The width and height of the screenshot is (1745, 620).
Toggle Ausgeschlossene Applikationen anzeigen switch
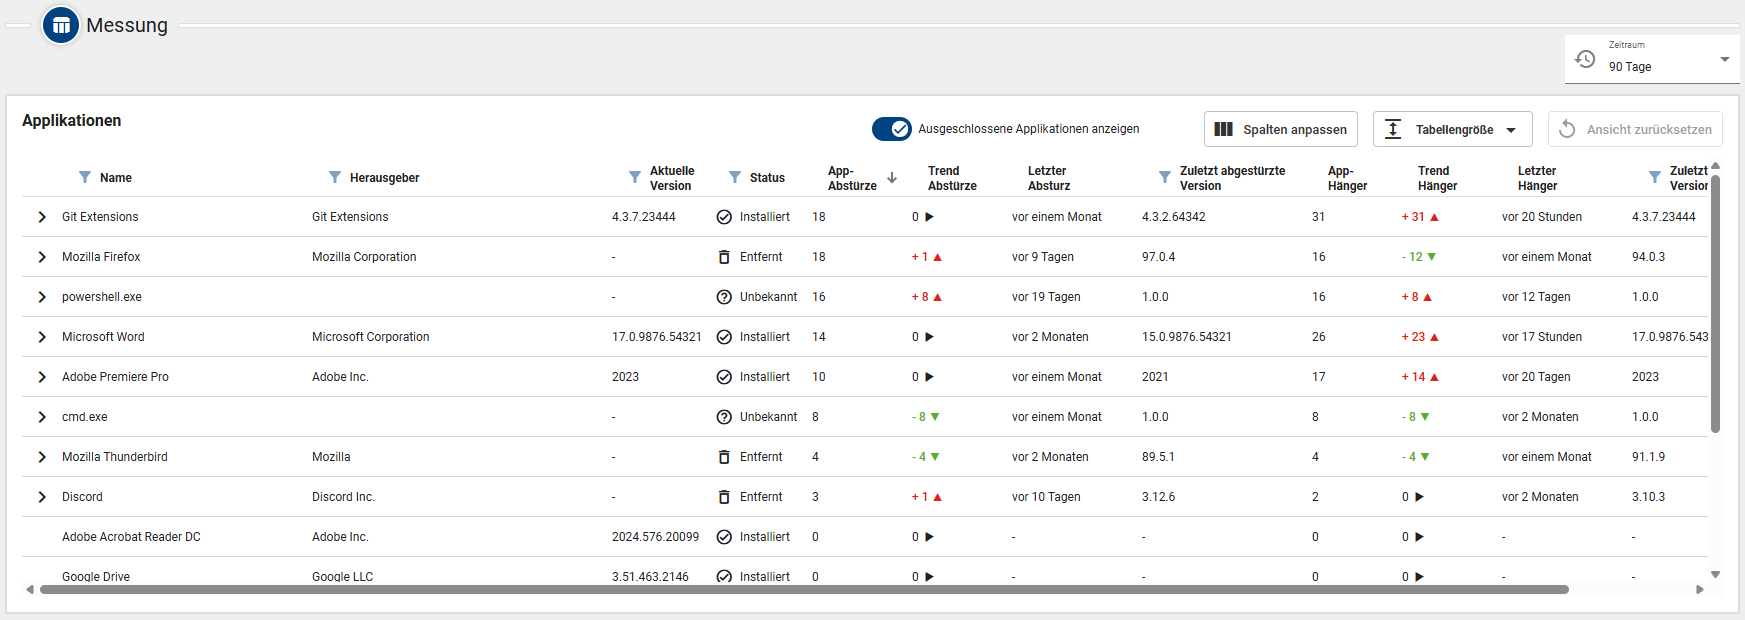pyautogui.click(x=891, y=129)
